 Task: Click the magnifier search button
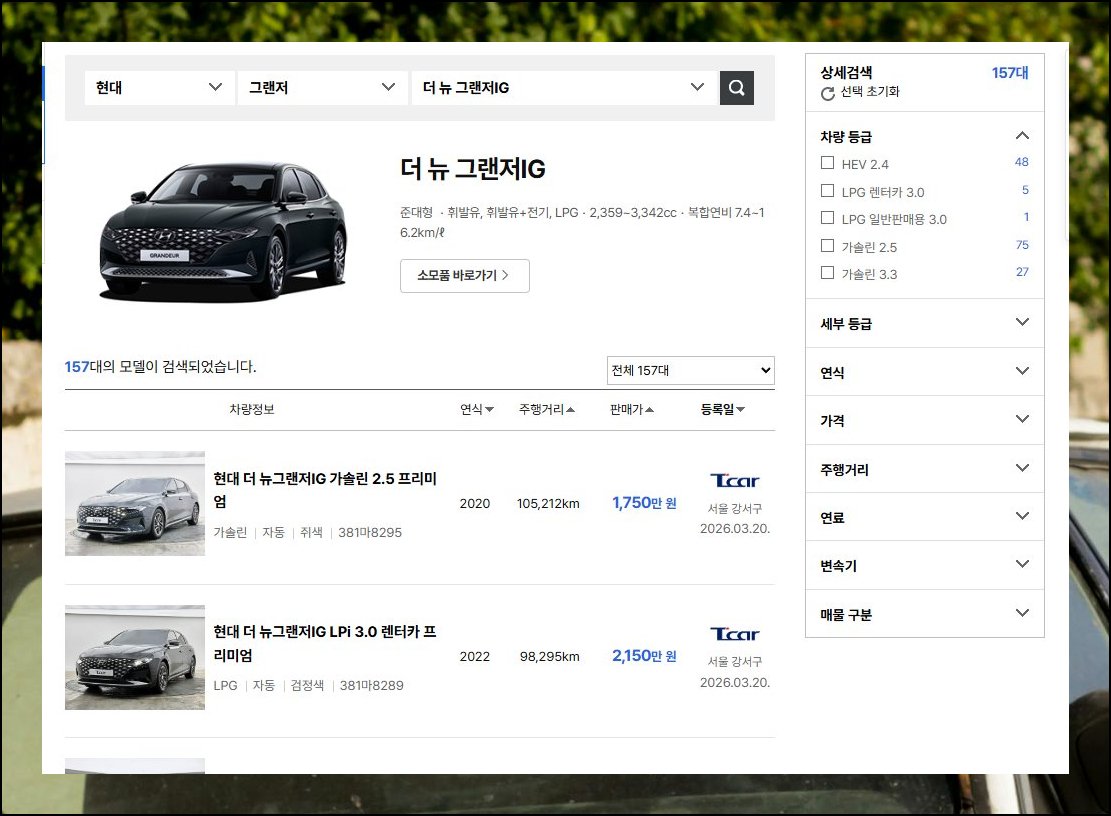(x=736, y=88)
